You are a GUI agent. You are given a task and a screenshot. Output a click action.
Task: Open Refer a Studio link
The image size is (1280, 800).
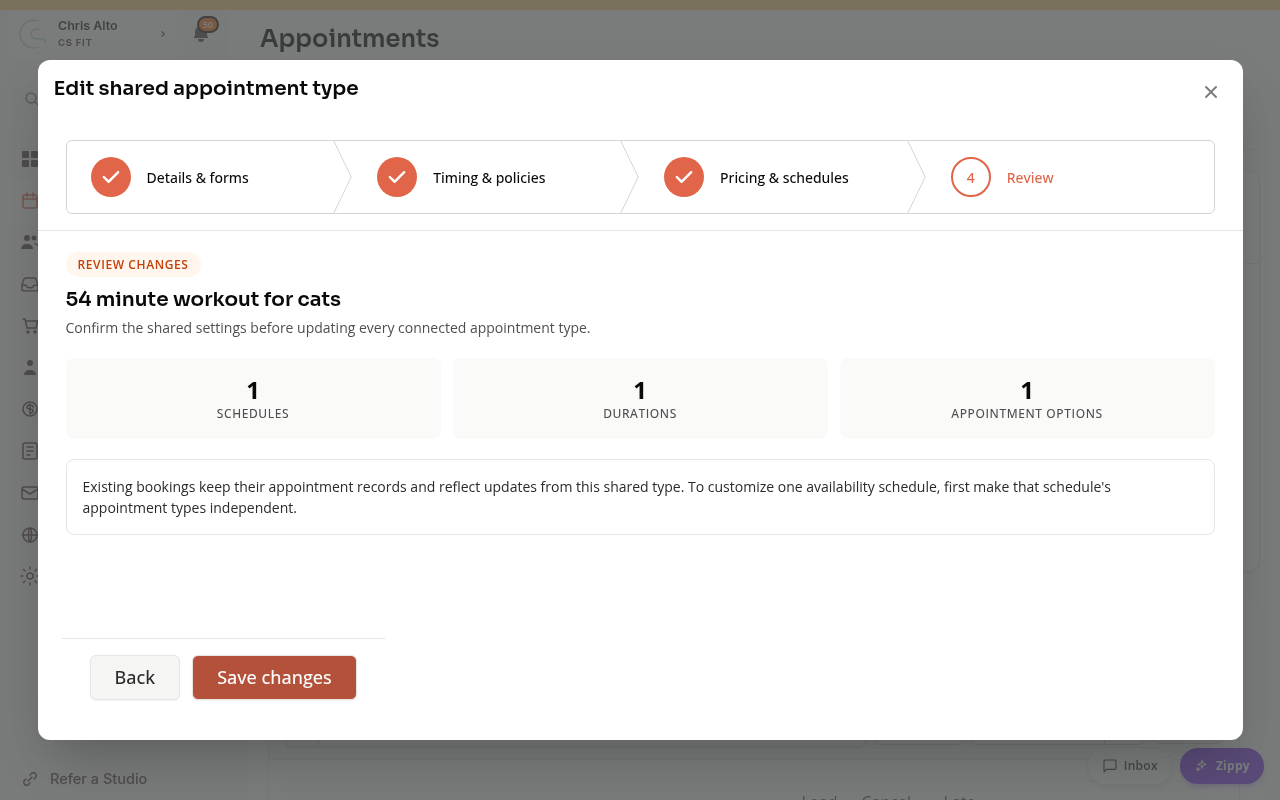pos(85,779)
